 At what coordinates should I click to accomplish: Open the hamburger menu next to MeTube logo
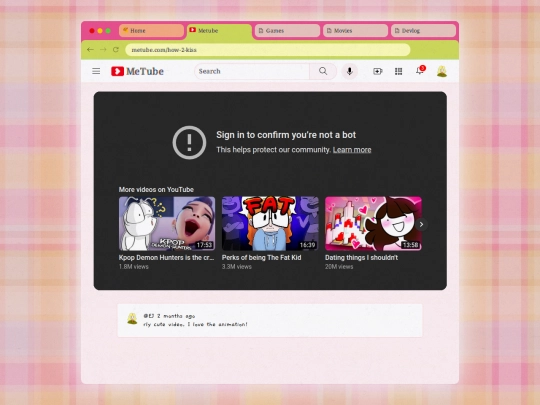pyautogui.click(x=96, y=71)
